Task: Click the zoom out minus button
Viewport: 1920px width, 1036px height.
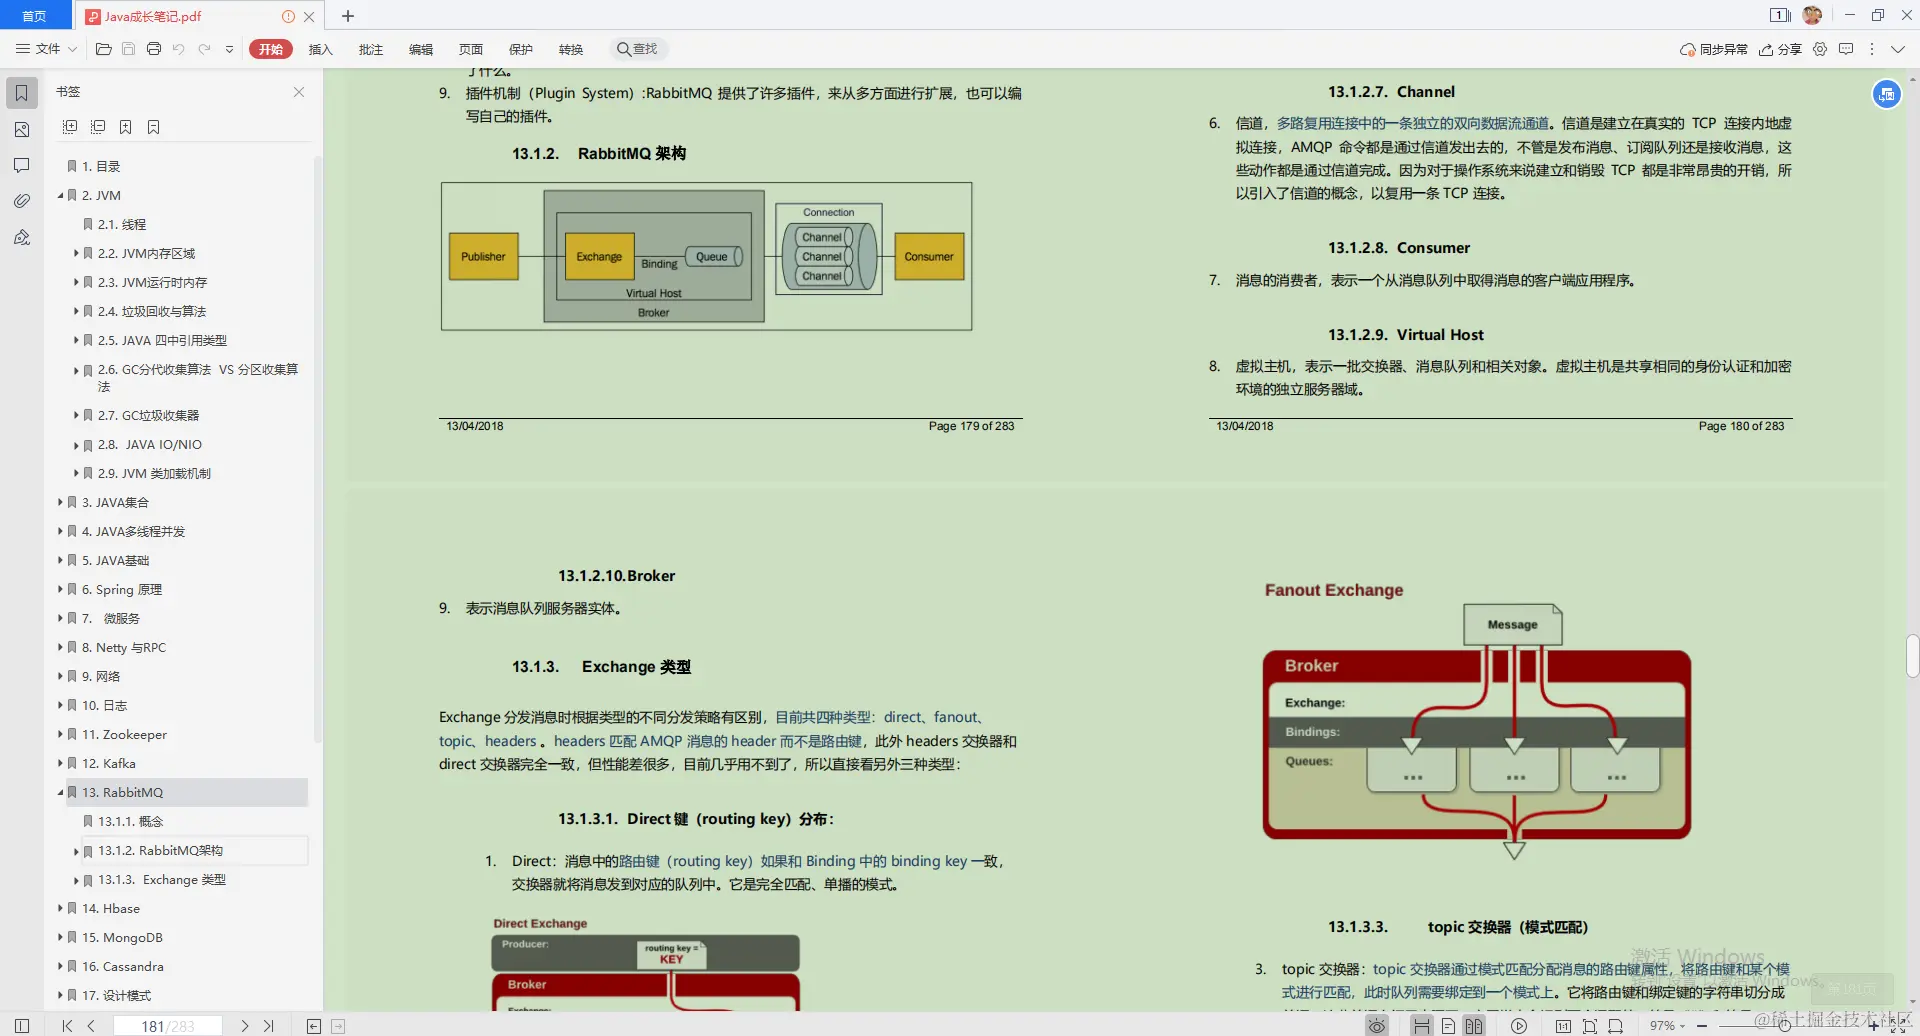Action: [x=1702, y=1026]
